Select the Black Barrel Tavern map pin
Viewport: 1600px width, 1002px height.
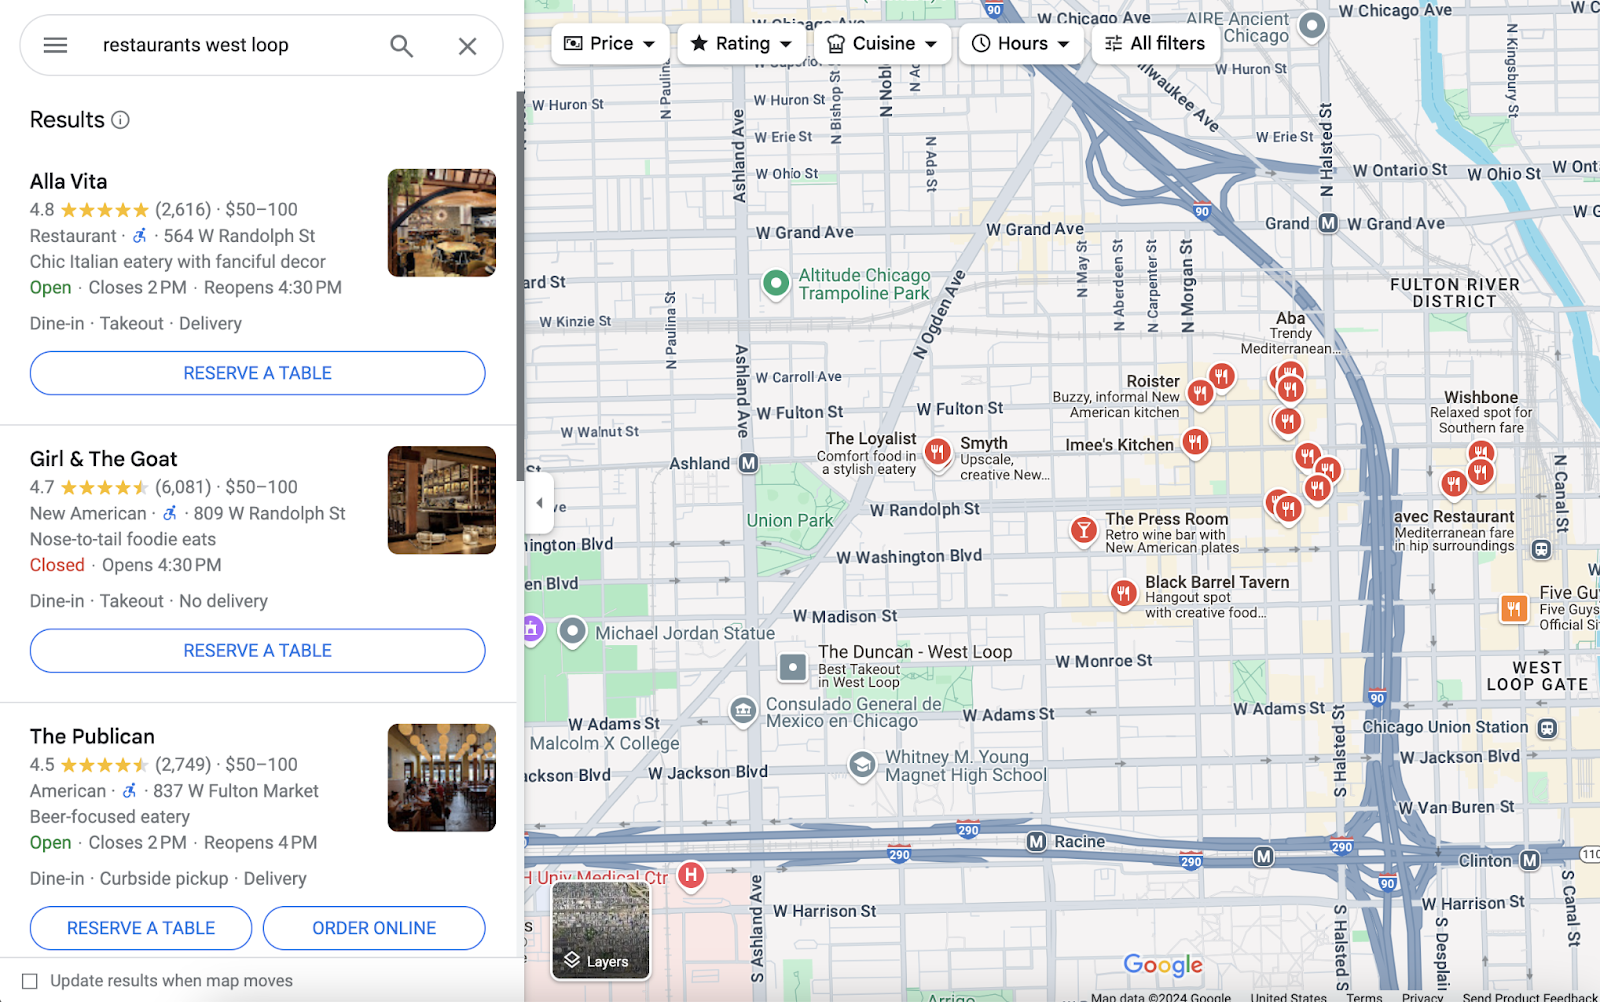(1123, 594)
